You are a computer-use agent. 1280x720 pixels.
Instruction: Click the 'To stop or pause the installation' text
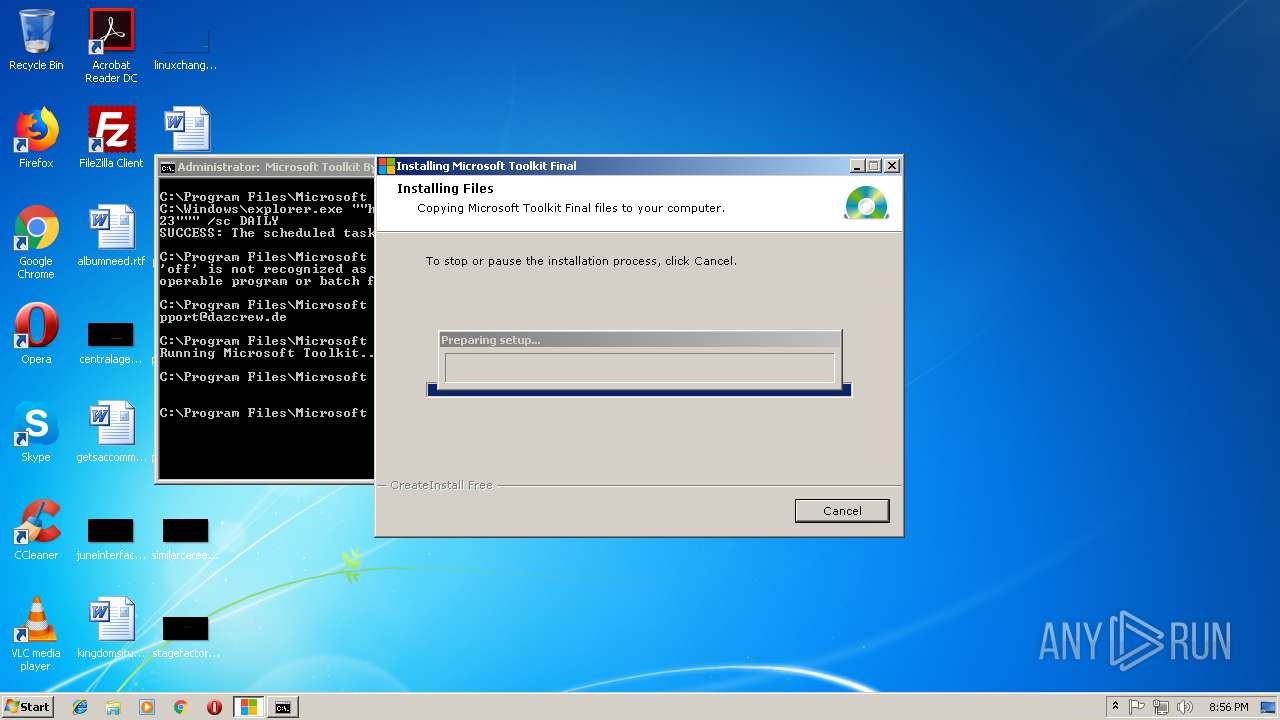click(x=581, y=261)
